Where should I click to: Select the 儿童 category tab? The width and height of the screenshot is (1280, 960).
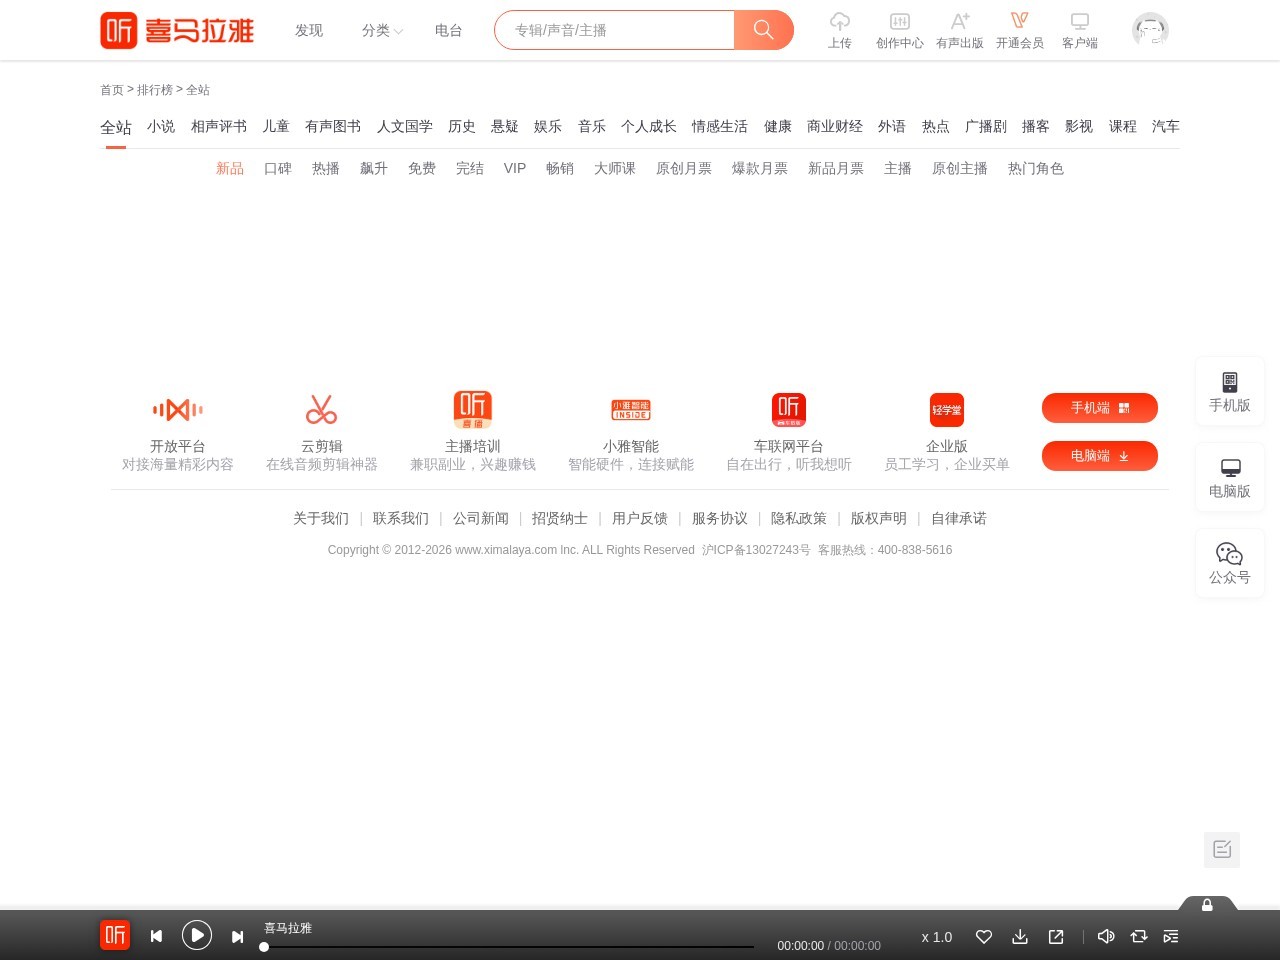(x=276, y=126)
